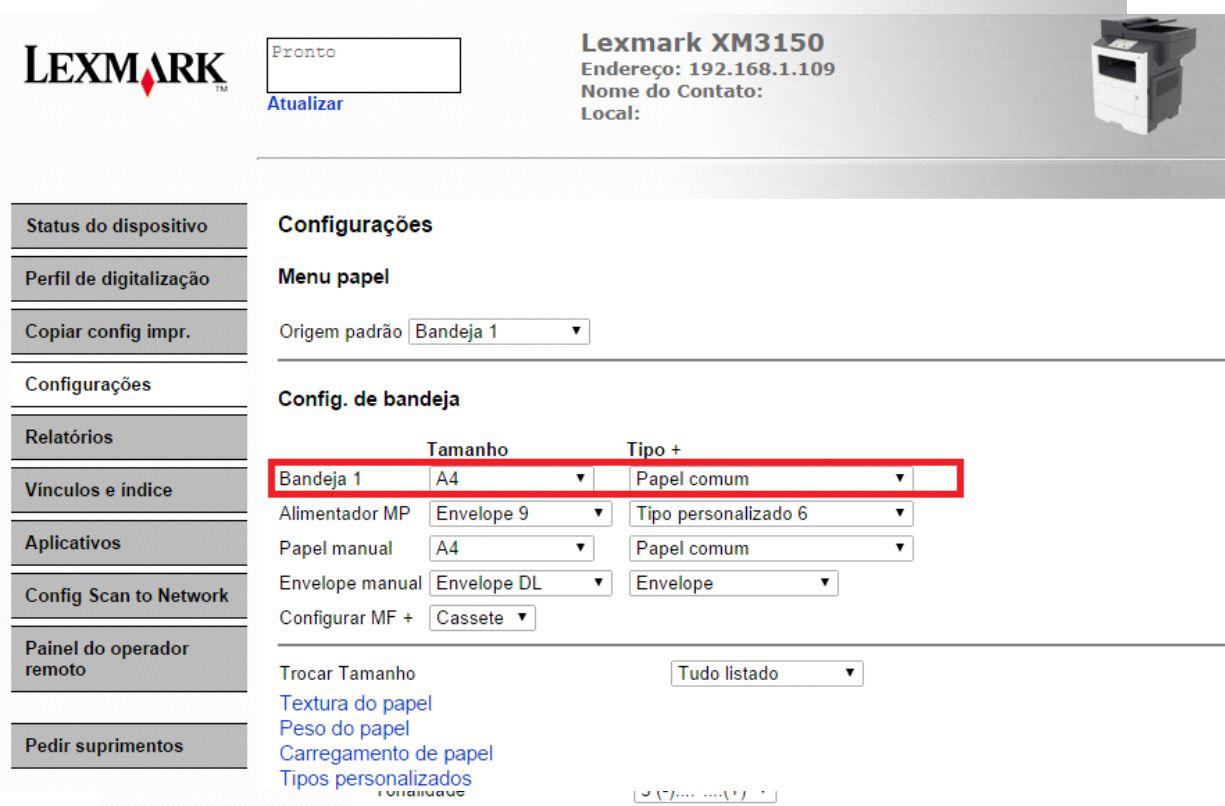
Task: Open Tipos personalizados link
Action: tap(376, 778)
